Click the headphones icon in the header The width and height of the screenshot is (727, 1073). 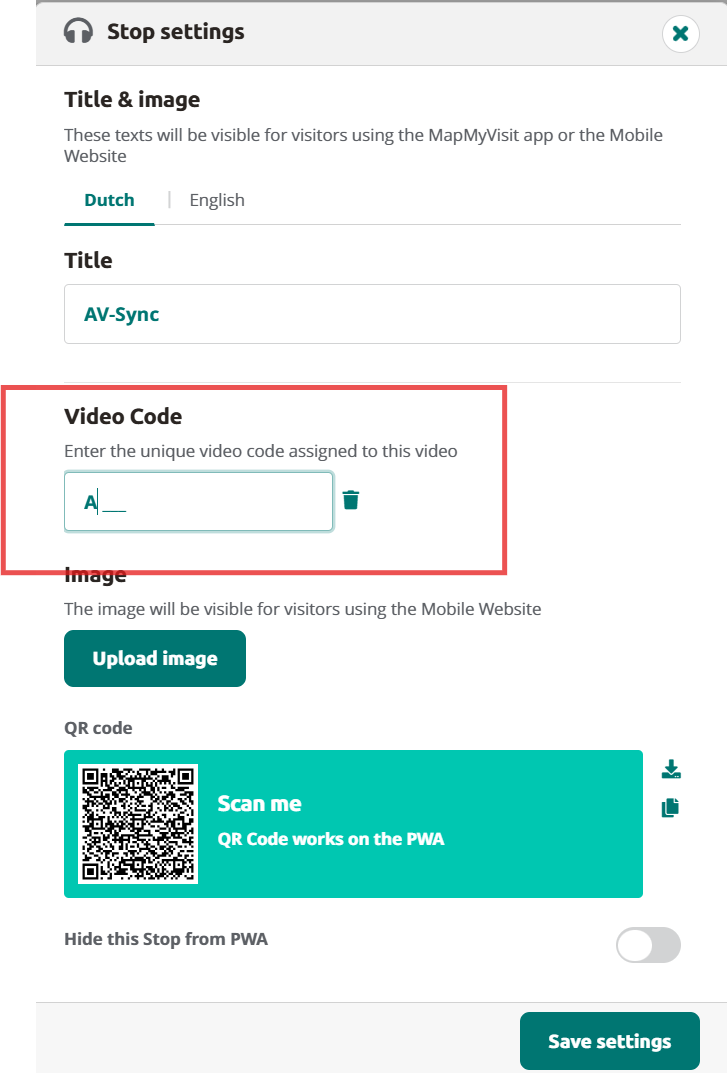pos(78,31)
